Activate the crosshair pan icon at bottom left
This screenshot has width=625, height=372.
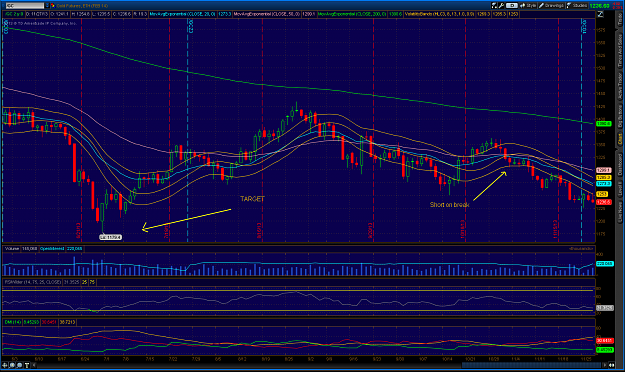point(5,365)
